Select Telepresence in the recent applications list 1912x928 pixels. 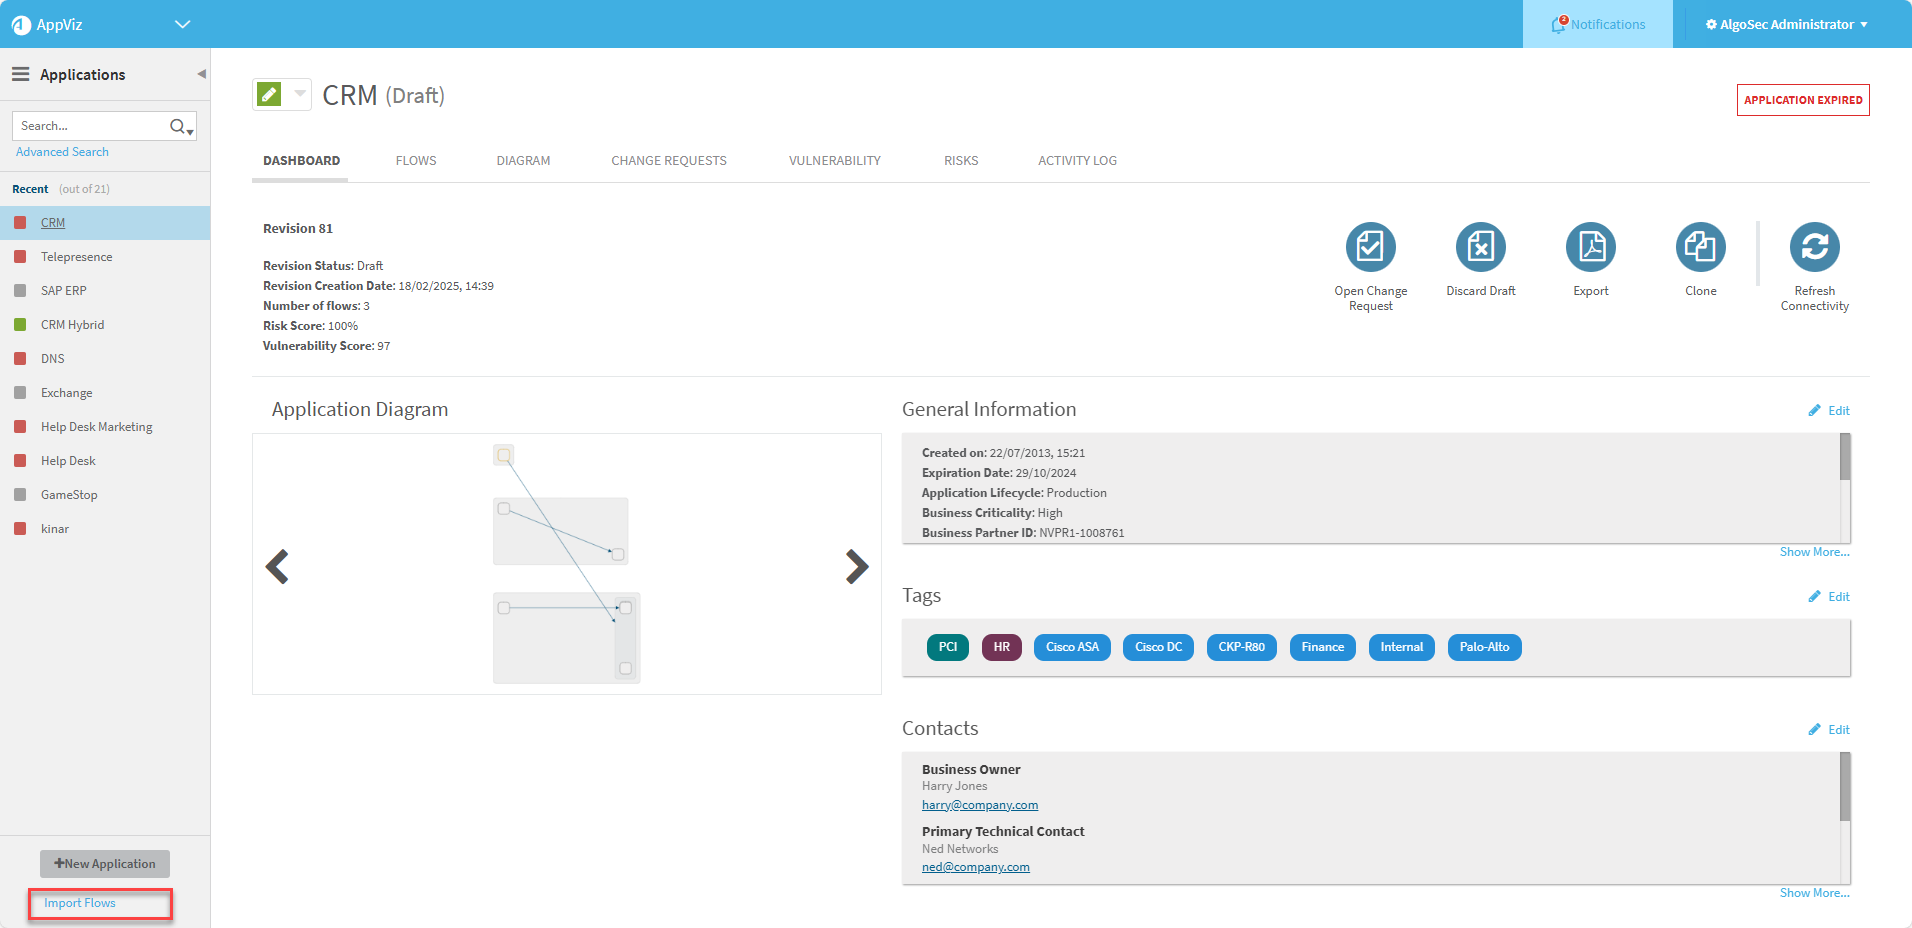76,257
